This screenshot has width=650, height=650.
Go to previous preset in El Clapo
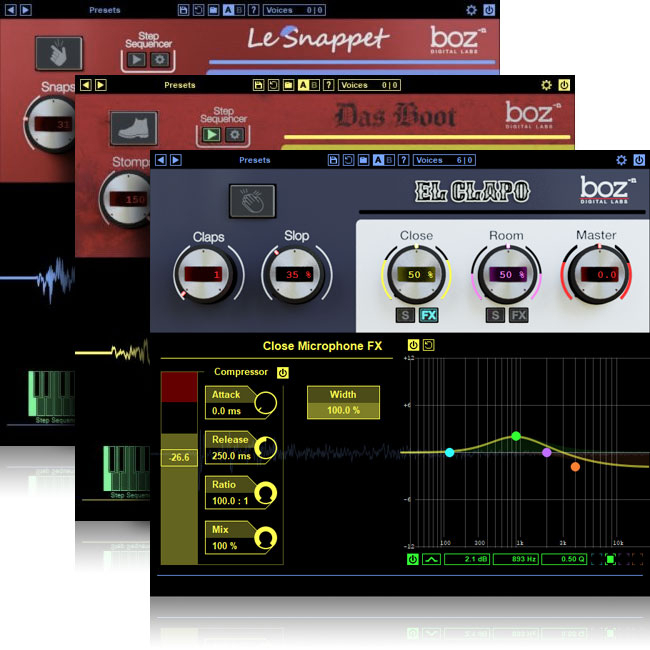coord(161,160)
